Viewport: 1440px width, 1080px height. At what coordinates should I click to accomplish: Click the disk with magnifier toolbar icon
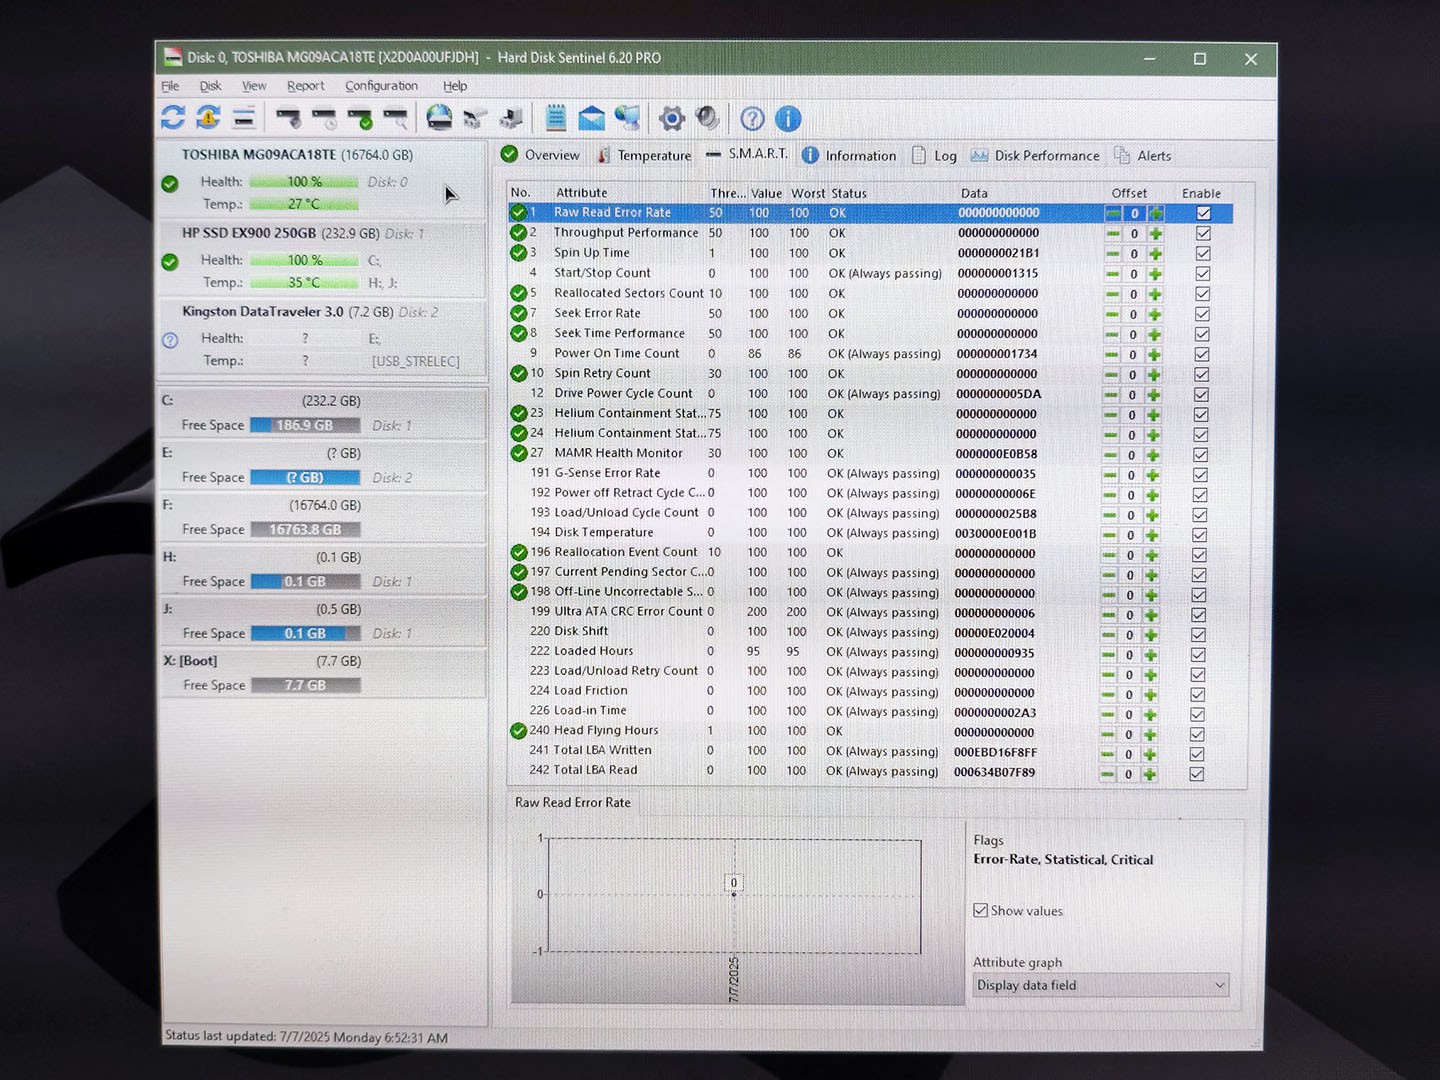(x=396, y=119)
